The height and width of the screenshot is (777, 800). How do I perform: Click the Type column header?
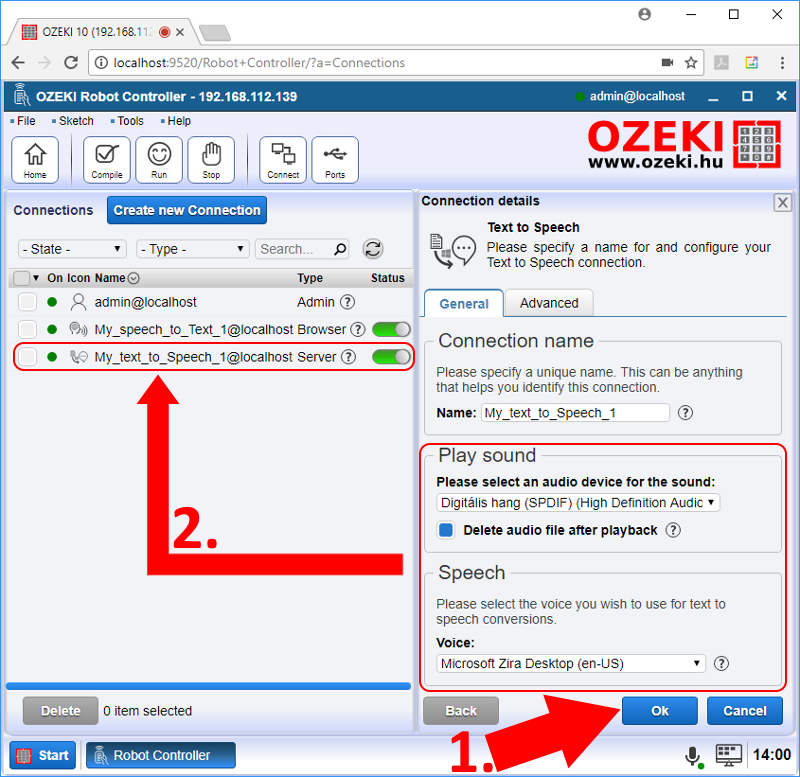click(x=310, y=278)
